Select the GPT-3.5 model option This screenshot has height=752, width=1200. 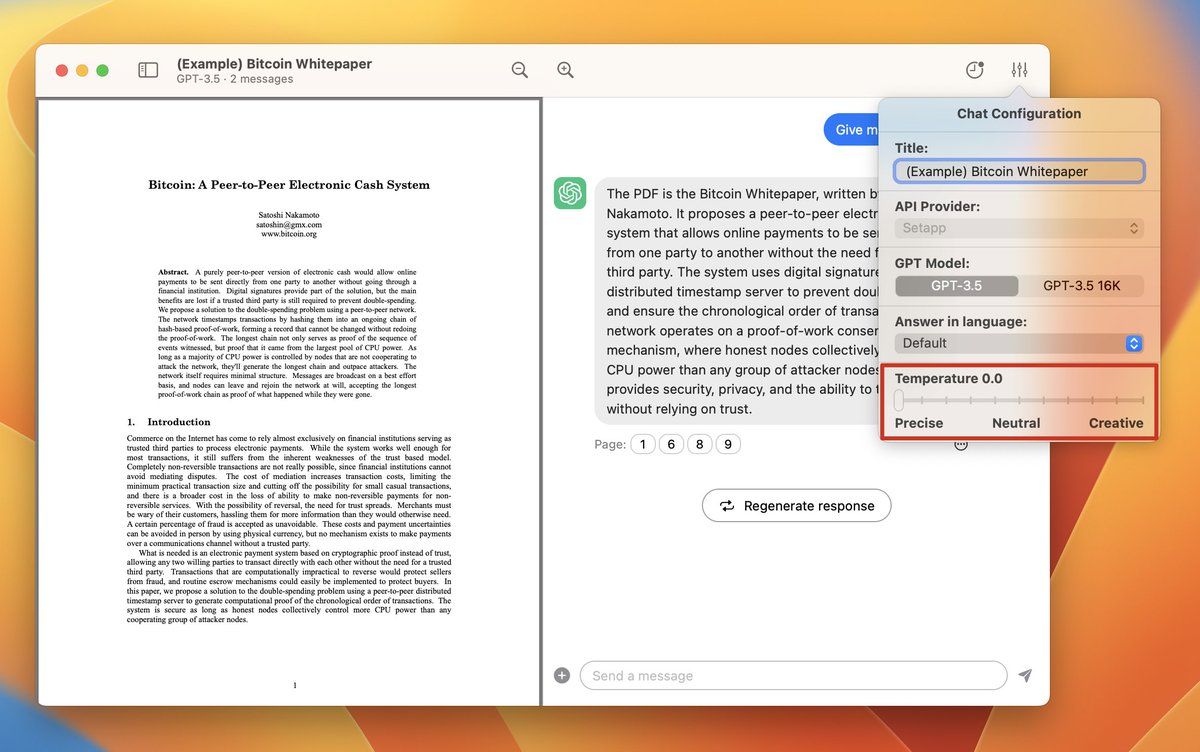click(956, 286)
